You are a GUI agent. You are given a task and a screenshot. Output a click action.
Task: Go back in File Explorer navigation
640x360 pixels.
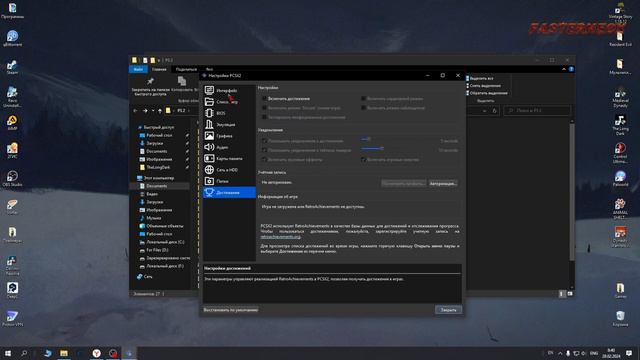click(136, 111)
